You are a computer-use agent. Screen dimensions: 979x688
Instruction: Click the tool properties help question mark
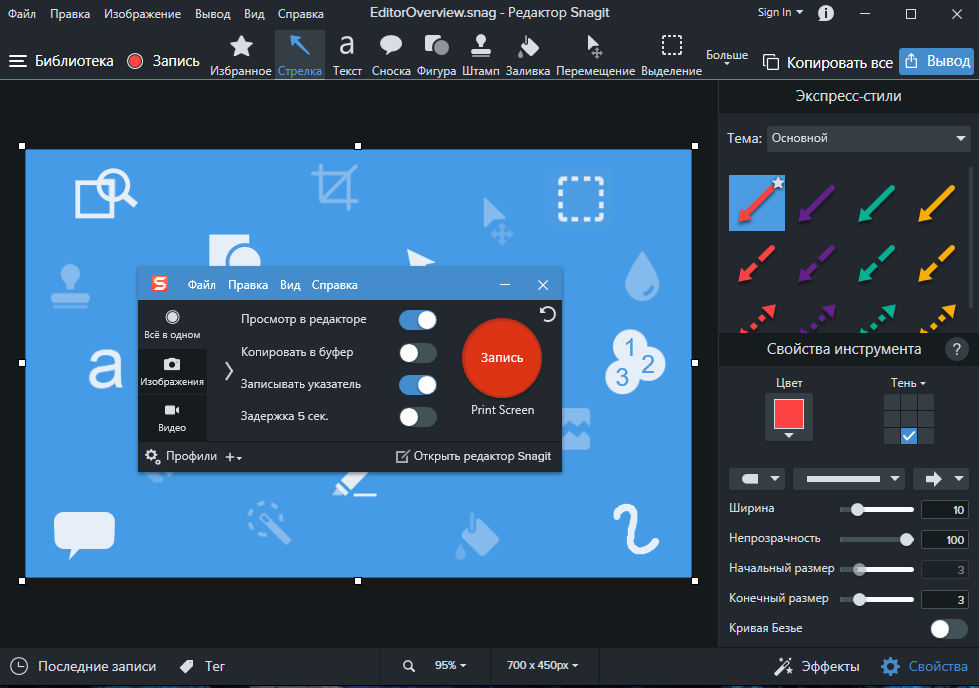click(x=956, y=349)
